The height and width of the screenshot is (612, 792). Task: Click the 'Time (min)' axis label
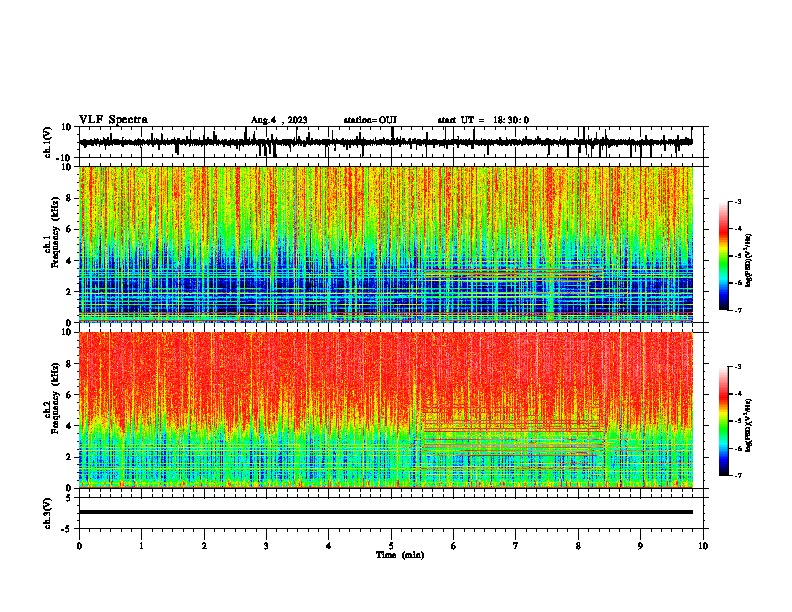[400, 555]
